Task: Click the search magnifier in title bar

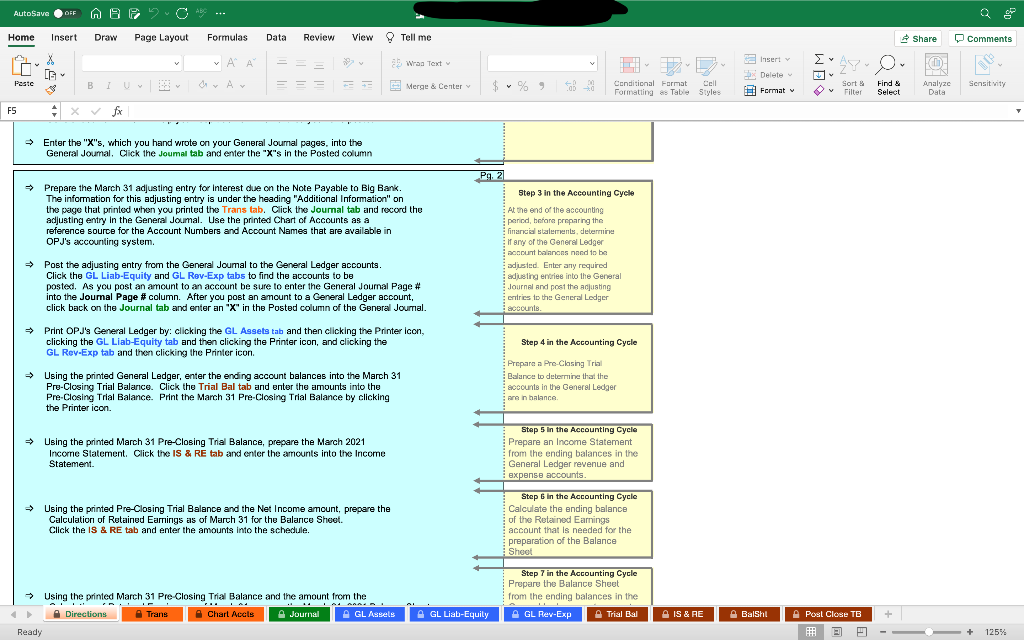Action: (x=985, y=13)
